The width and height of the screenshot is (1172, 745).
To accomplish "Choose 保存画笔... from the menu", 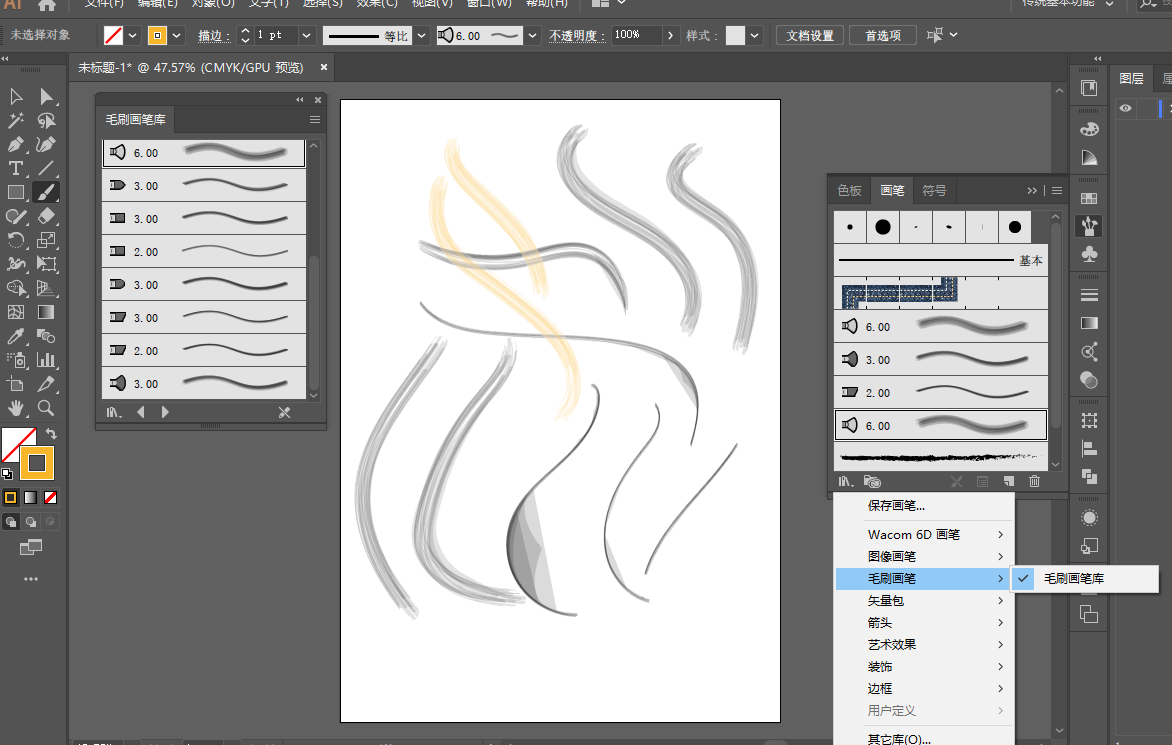I will pos(896,506).
